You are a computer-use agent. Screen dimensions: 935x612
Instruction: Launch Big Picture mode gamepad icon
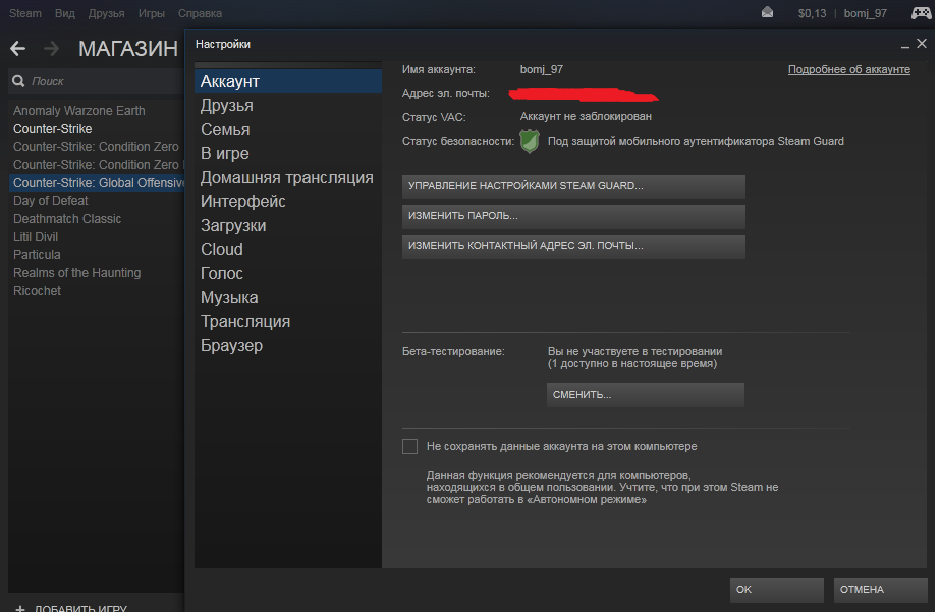921,13
